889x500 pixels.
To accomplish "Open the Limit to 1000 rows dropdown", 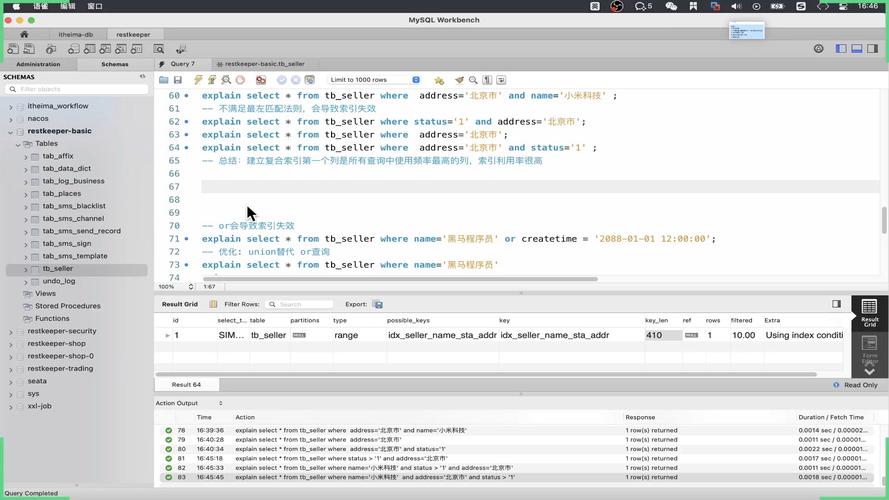I will (x=374, y=80).
